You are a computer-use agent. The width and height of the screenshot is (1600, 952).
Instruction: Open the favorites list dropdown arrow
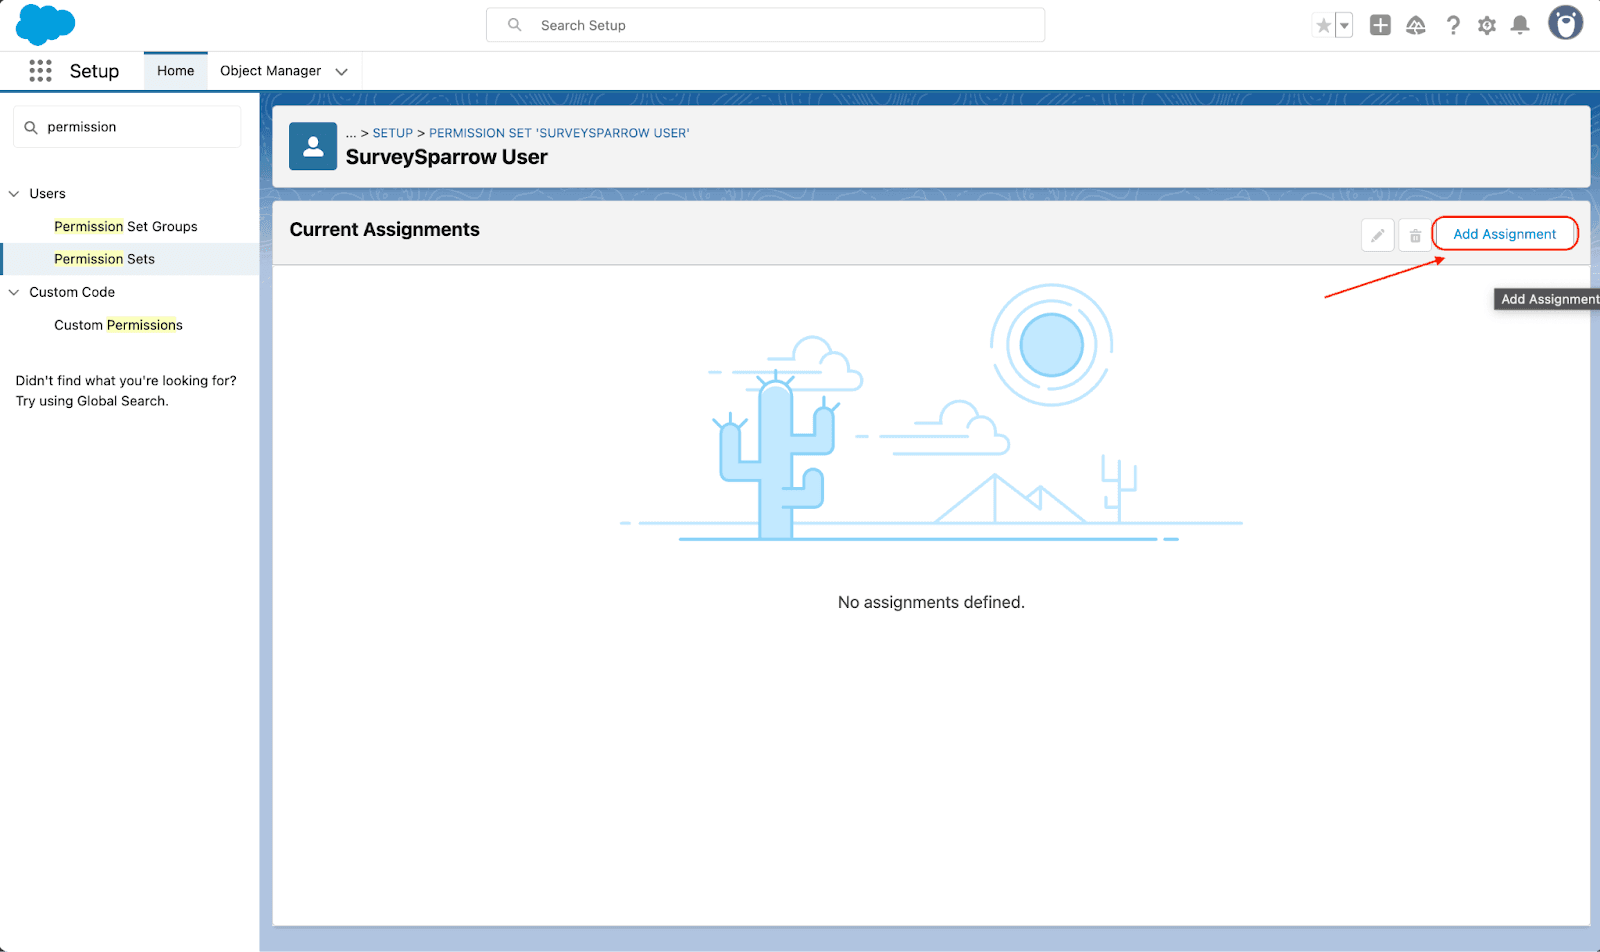[1344, 26]
